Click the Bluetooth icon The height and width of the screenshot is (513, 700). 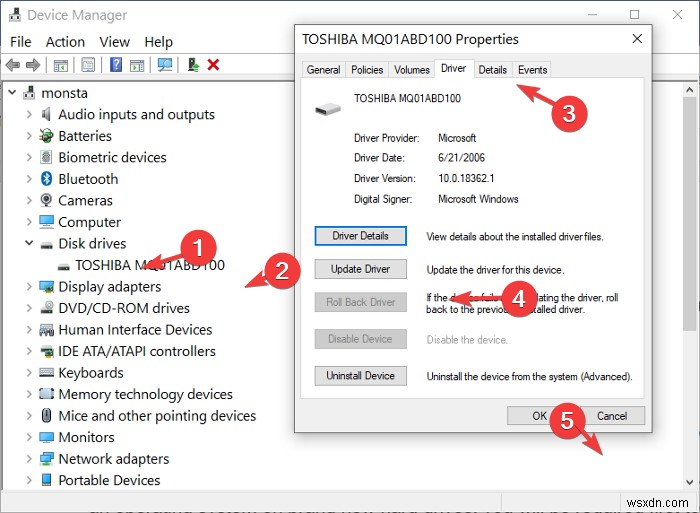click(x=46, y=179)
